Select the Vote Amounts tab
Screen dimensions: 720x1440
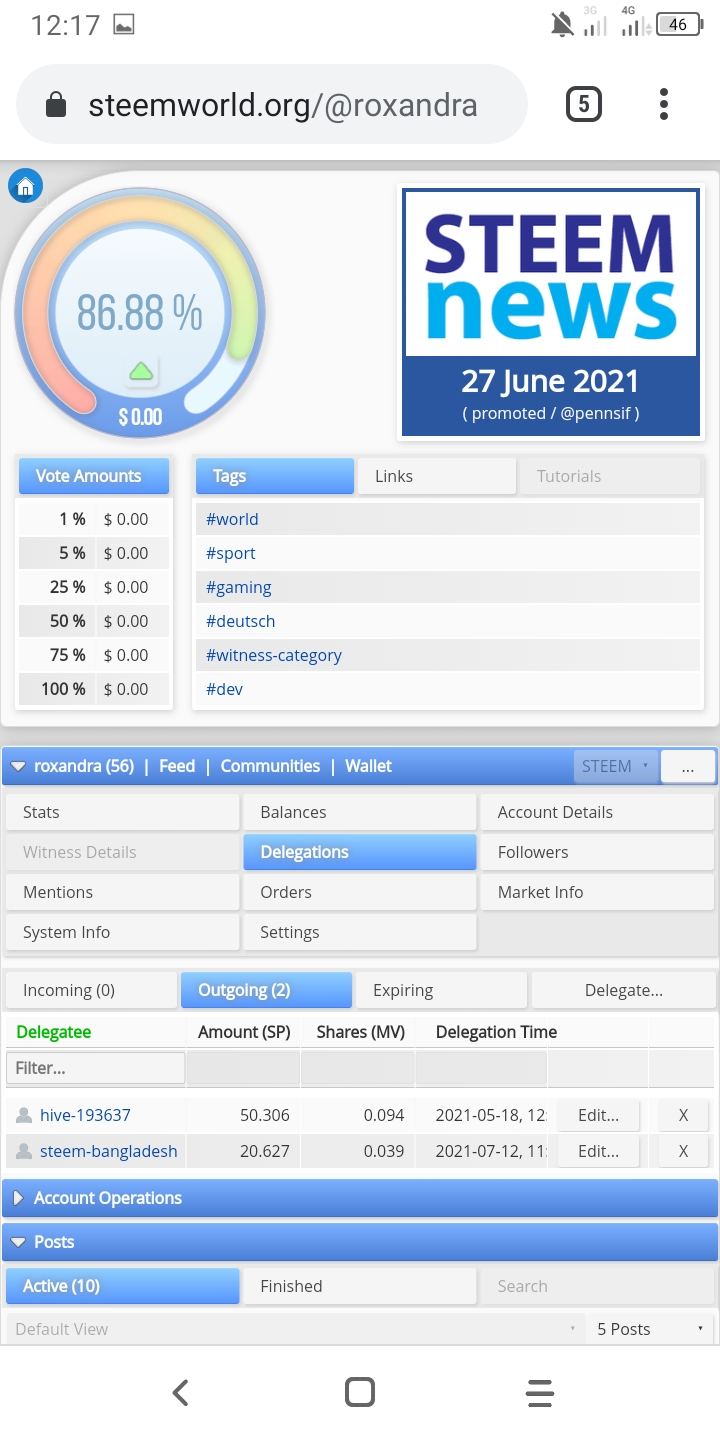pos(94,476)
